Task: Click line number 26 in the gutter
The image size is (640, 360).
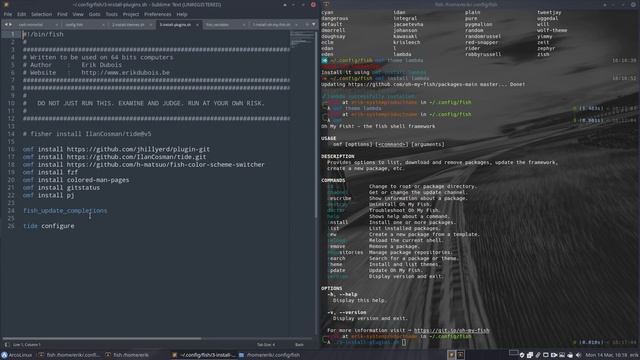Action: [x=11, y=226]
